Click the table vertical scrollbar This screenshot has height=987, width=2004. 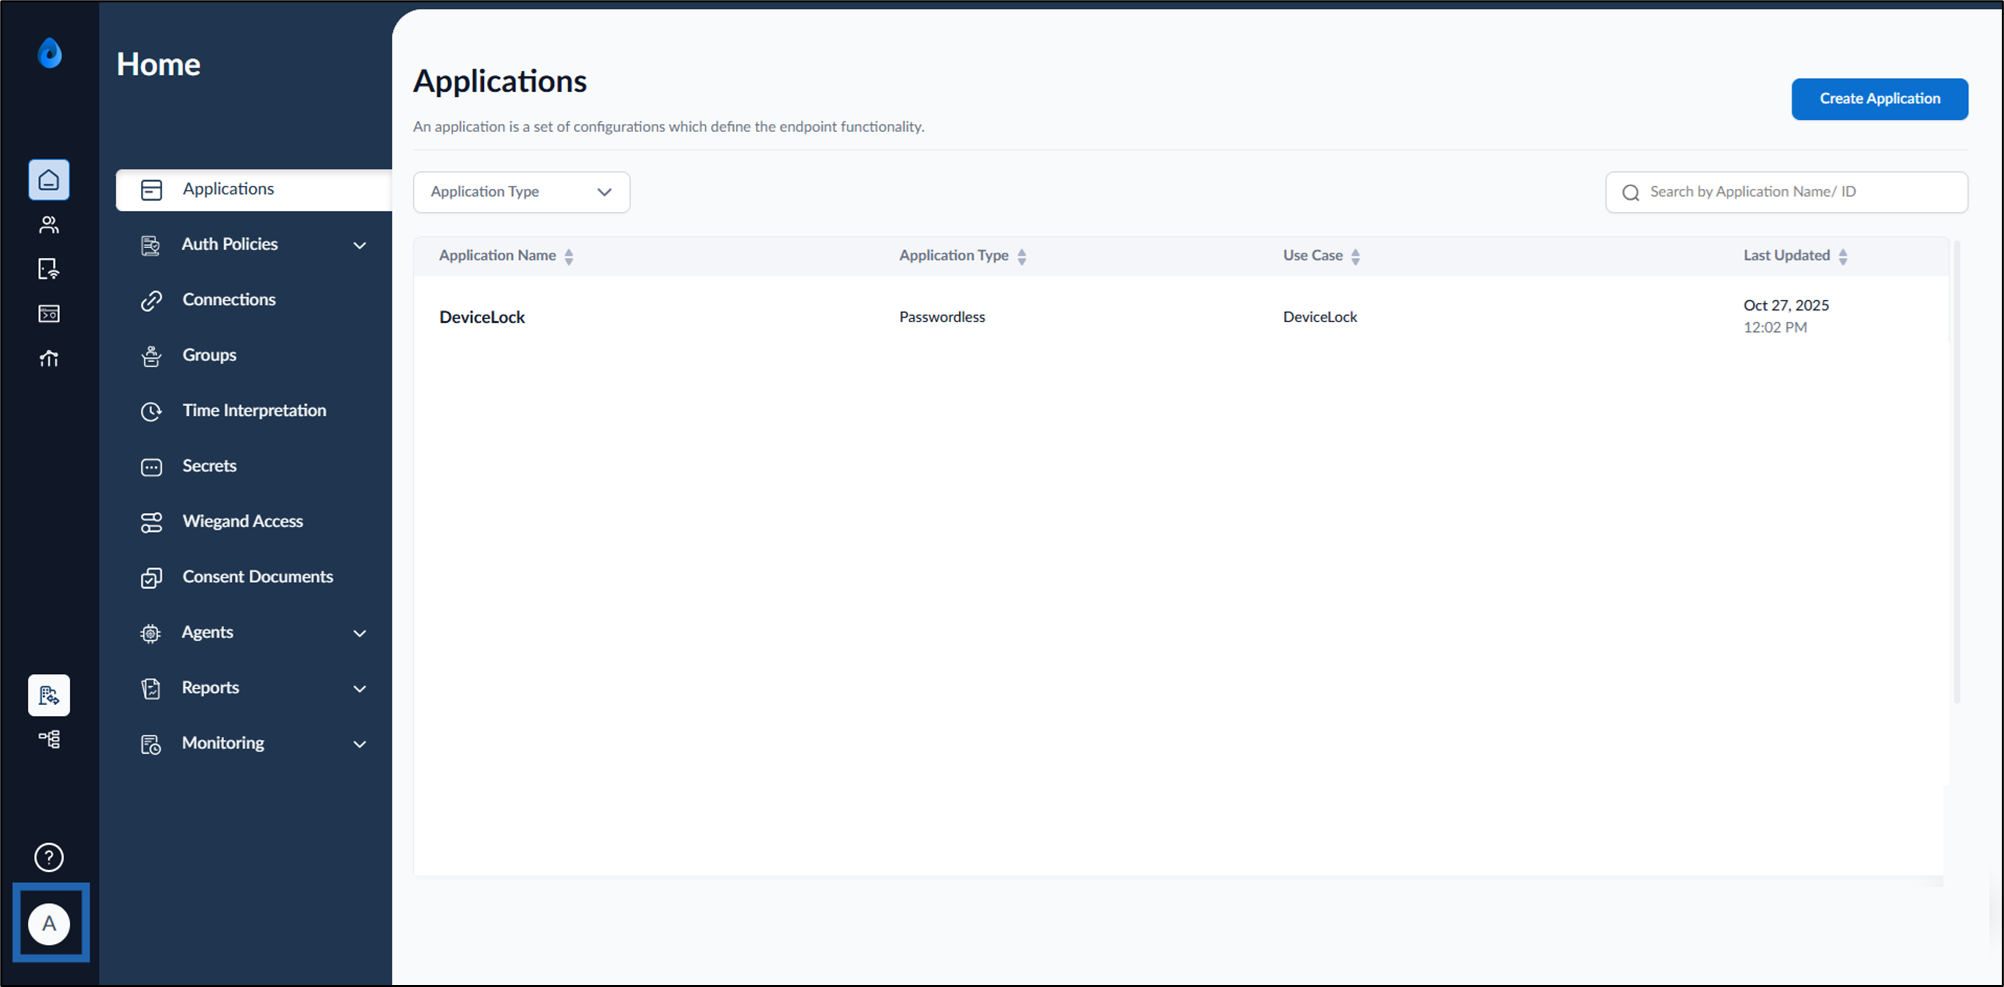pos(1956,470)
